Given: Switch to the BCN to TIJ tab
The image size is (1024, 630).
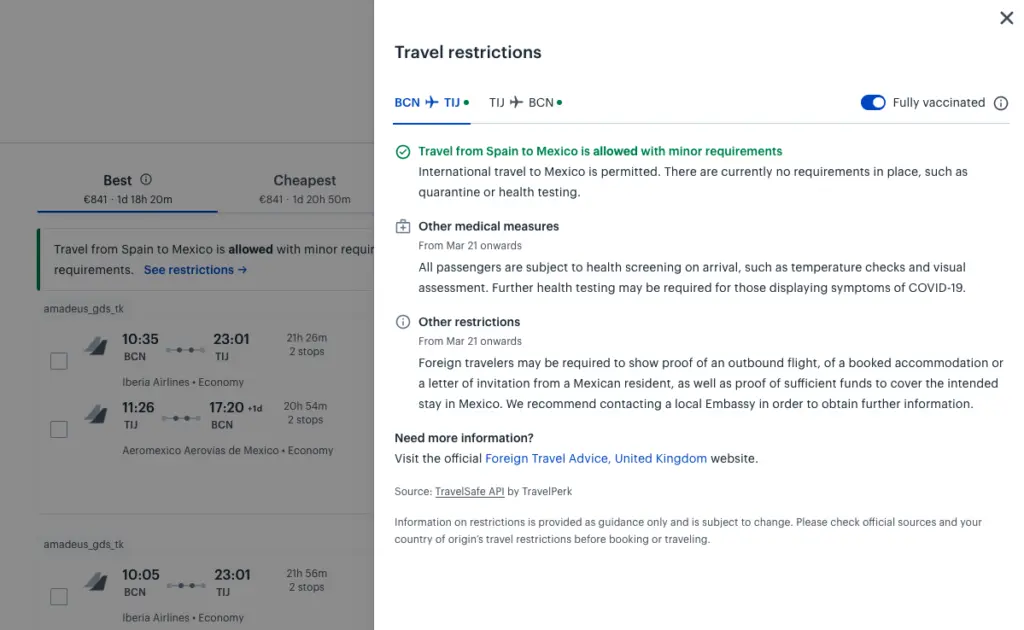Looking at the screenshot, I should 430,103.
